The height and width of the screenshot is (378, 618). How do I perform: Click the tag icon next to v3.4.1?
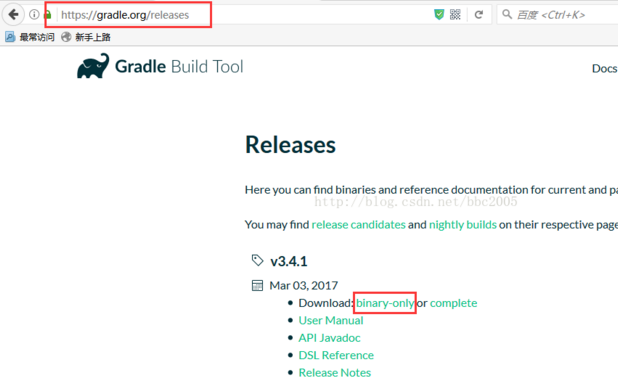click(x=257, y=261)
